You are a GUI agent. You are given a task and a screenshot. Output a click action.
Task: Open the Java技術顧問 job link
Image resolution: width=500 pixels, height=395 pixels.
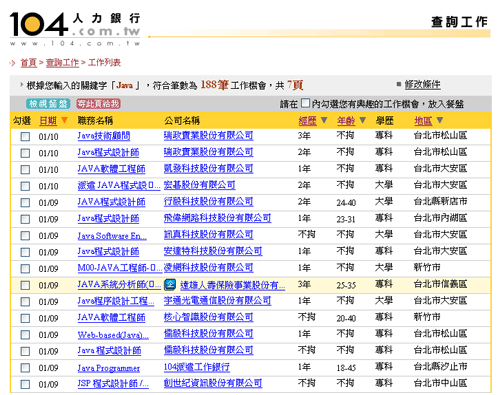tap(104, 136)
